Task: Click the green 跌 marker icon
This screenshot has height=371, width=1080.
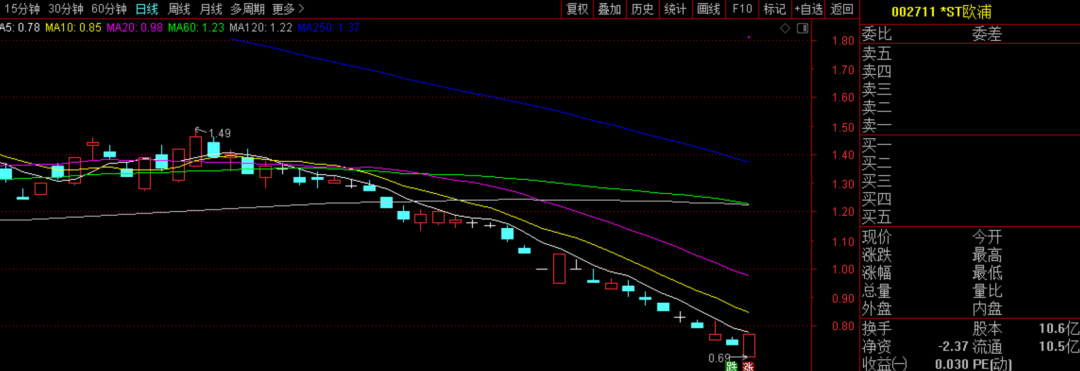Action: coord(731,366)
